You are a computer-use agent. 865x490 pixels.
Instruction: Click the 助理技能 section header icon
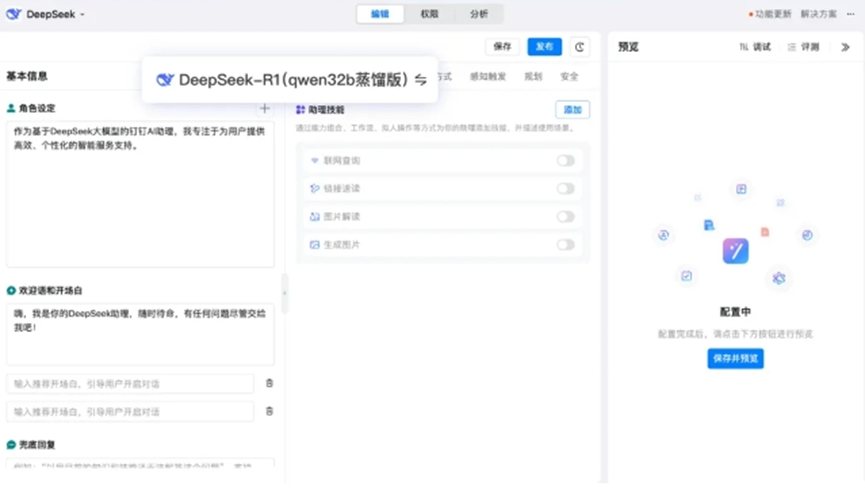300,110
